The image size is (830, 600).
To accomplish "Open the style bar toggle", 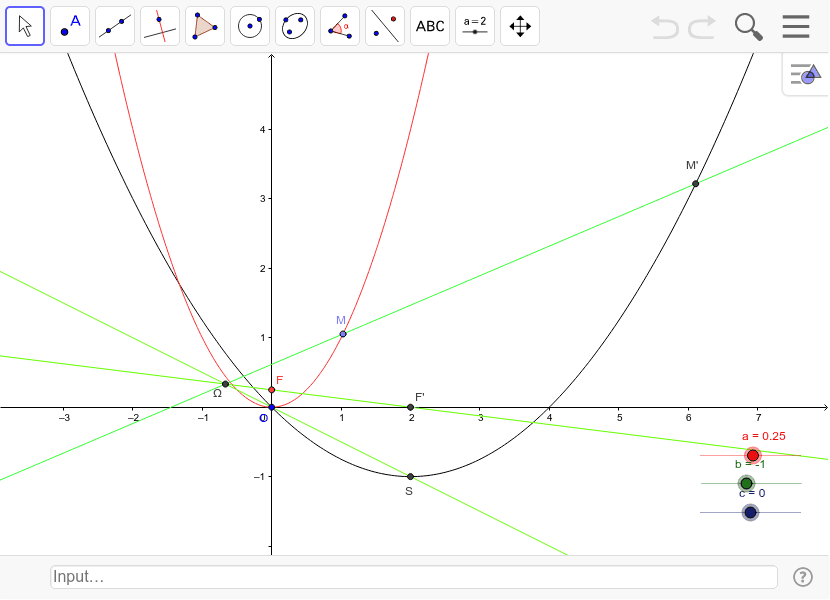I will [805, 74].
